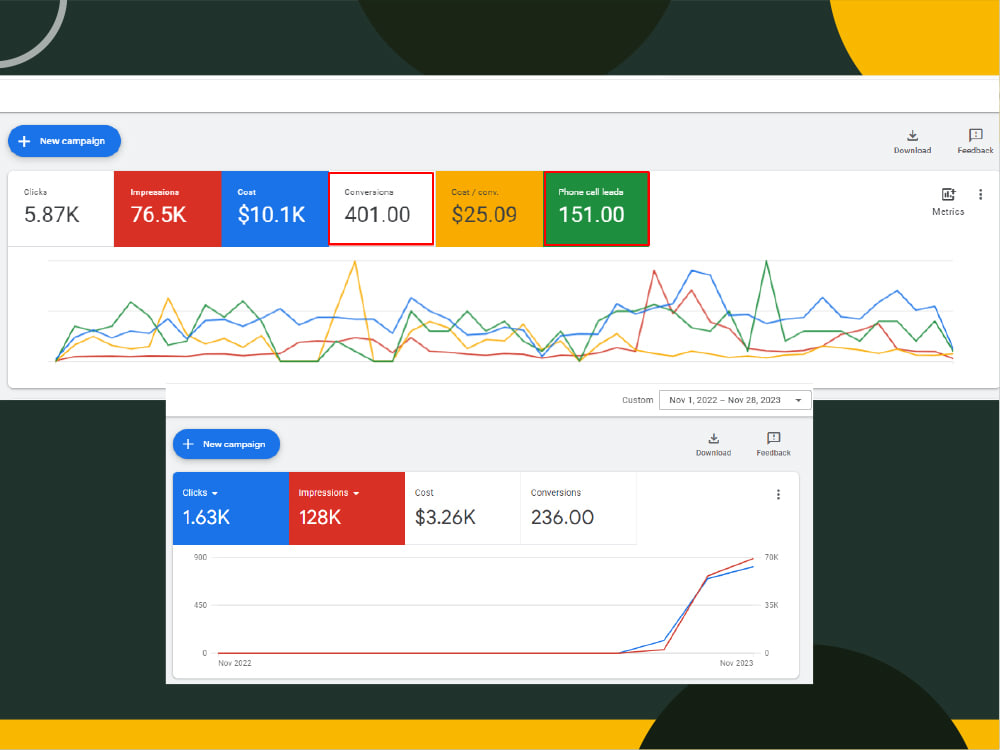This screenshot has width=1000, height=750.
Task: Click the Download icon in the lower dashboard
Action: tap(714, 438)
